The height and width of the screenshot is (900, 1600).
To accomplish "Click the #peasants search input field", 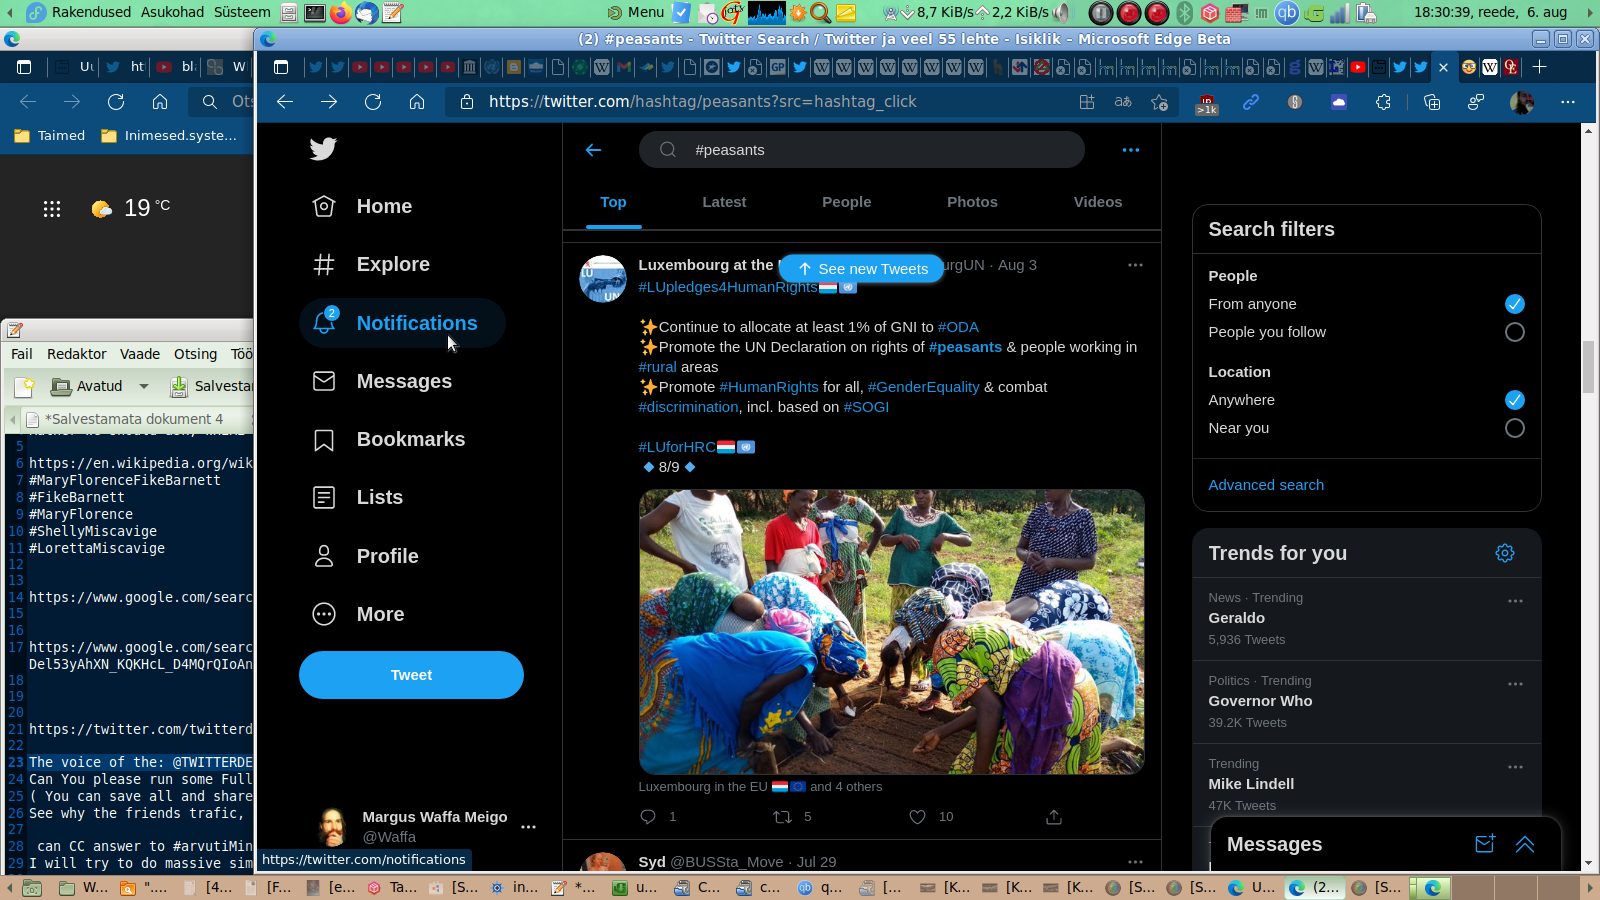I will 870,150.
